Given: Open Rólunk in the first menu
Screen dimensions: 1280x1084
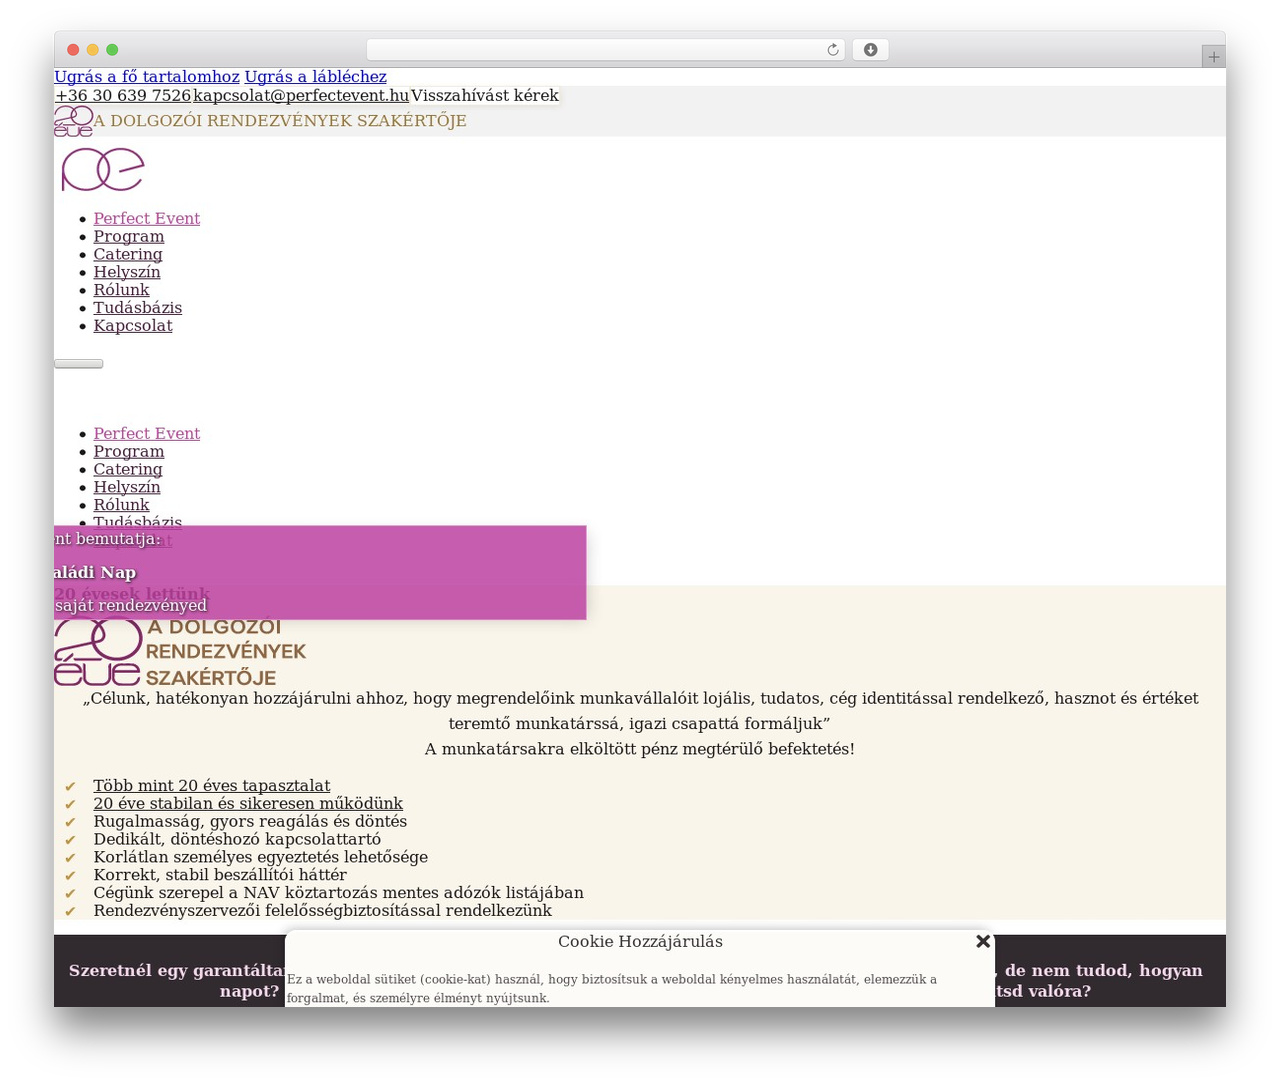Looking at the screenshot, I should (x=121, y=290).
